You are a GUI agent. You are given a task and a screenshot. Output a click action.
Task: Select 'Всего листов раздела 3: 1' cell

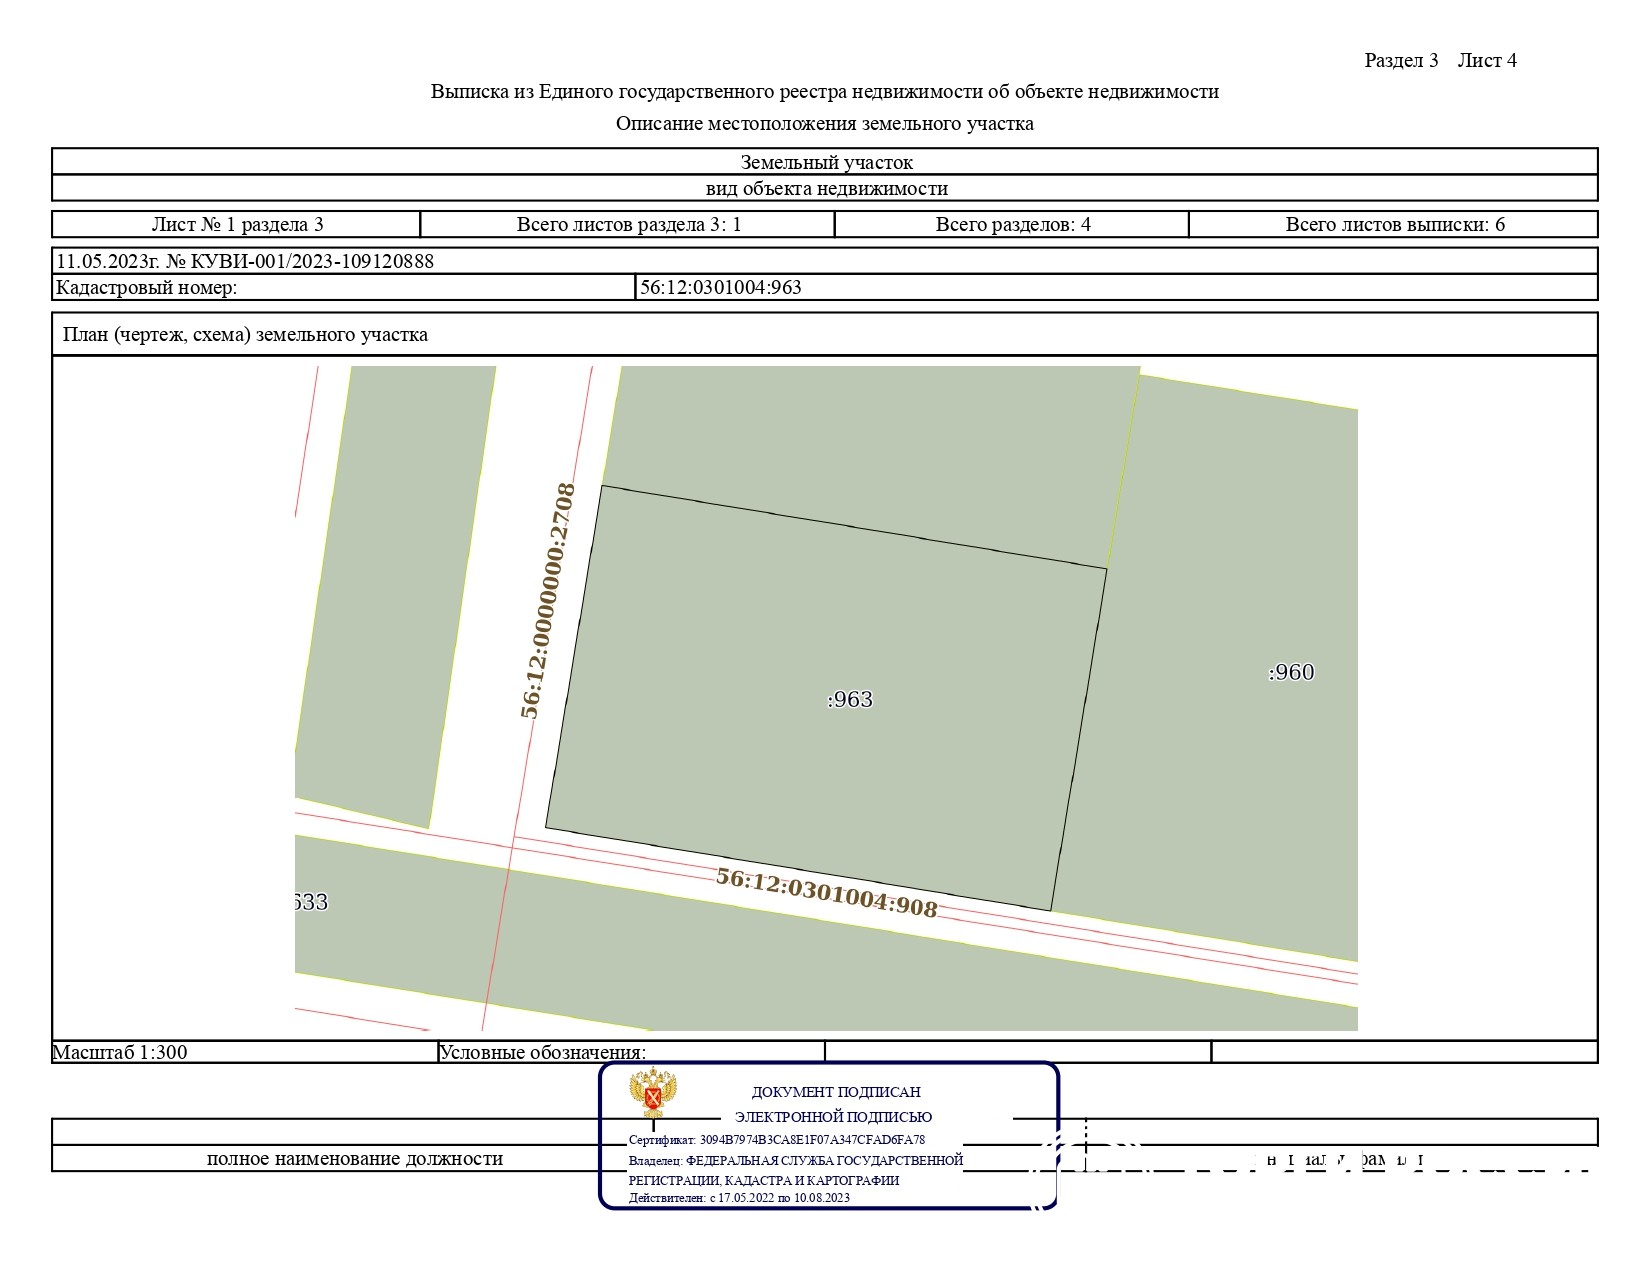[628, 224]
